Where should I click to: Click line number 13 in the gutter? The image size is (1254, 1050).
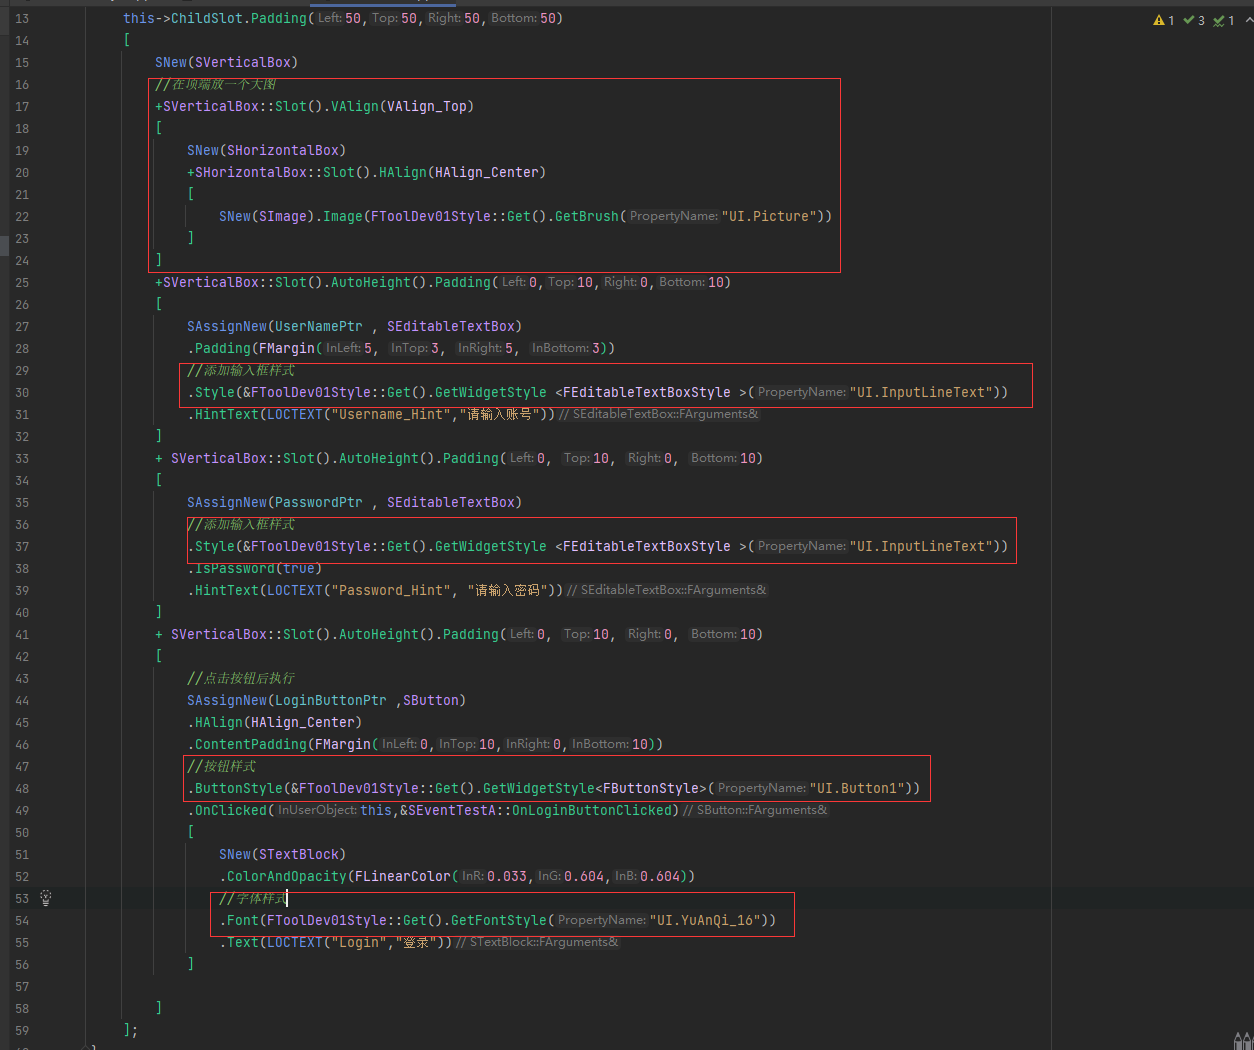pos(21,18)
